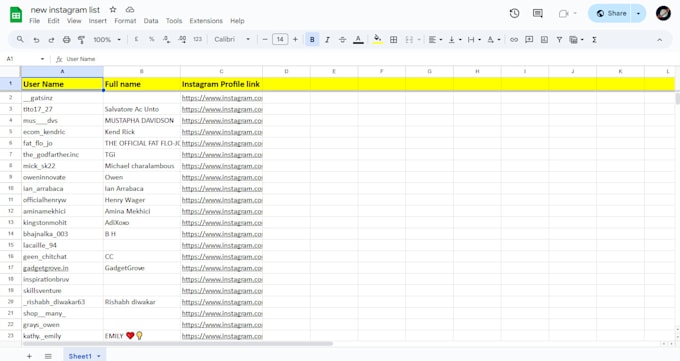Screen dimensions: 680x361
Task: Open the text rotation dropdown
Action: 494,39
